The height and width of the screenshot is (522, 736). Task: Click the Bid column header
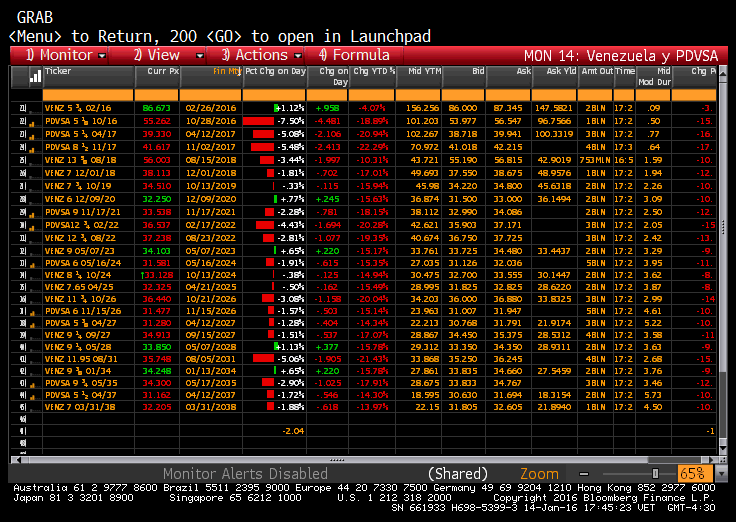pos(464,77)
